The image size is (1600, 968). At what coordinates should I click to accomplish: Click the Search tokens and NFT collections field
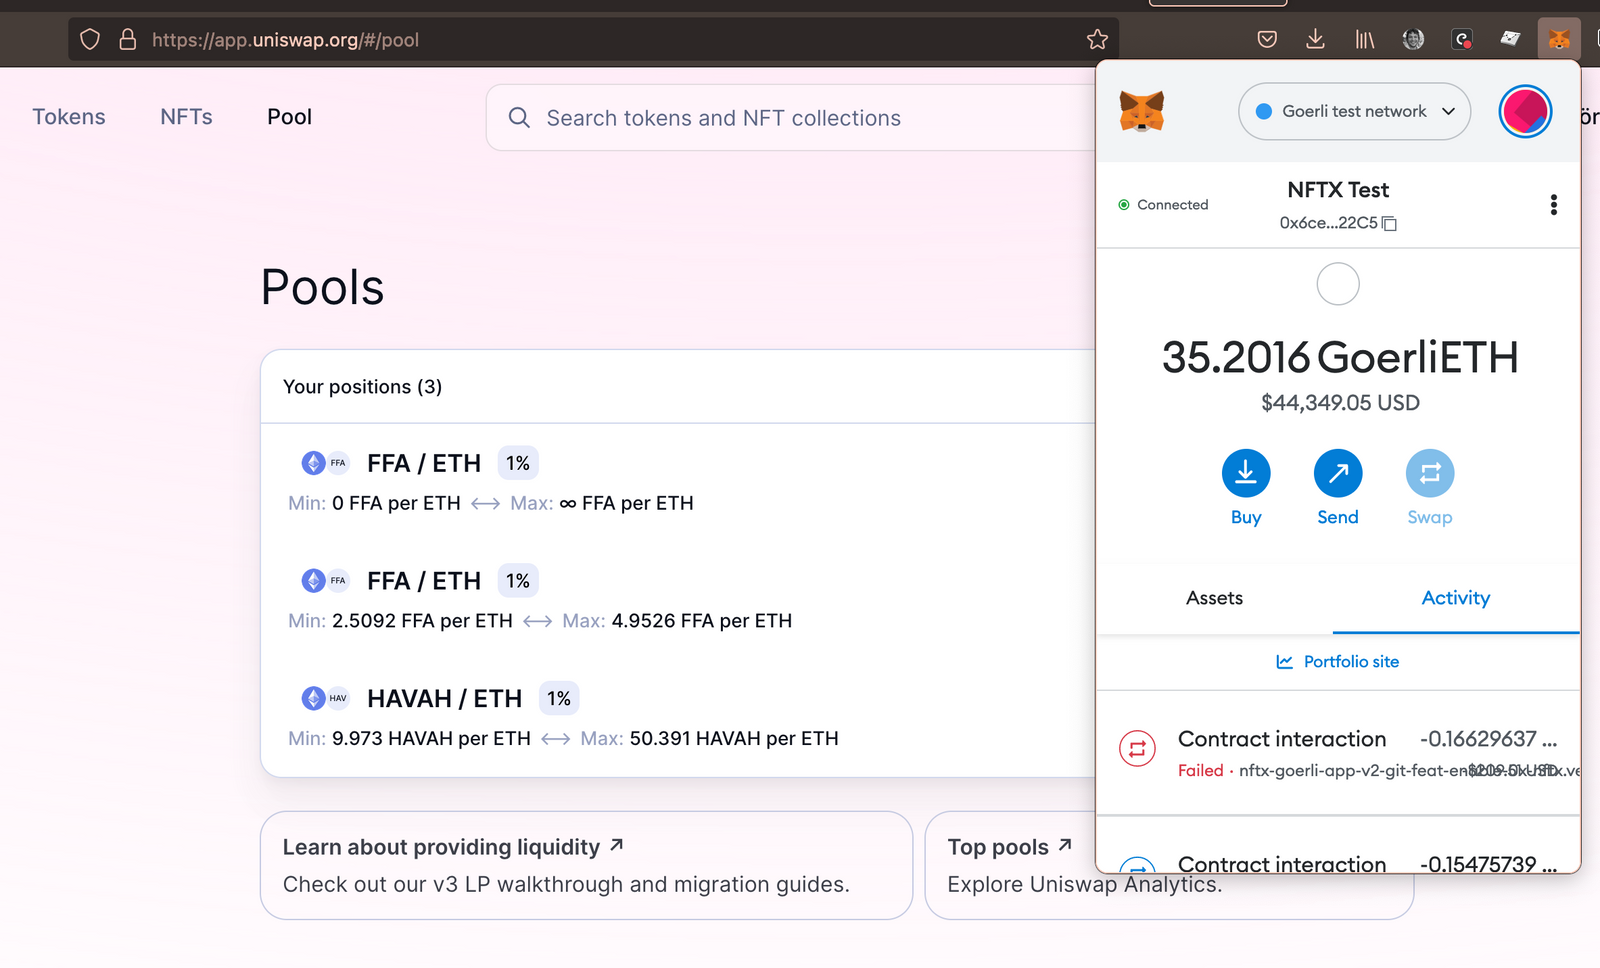coord(791,118)
